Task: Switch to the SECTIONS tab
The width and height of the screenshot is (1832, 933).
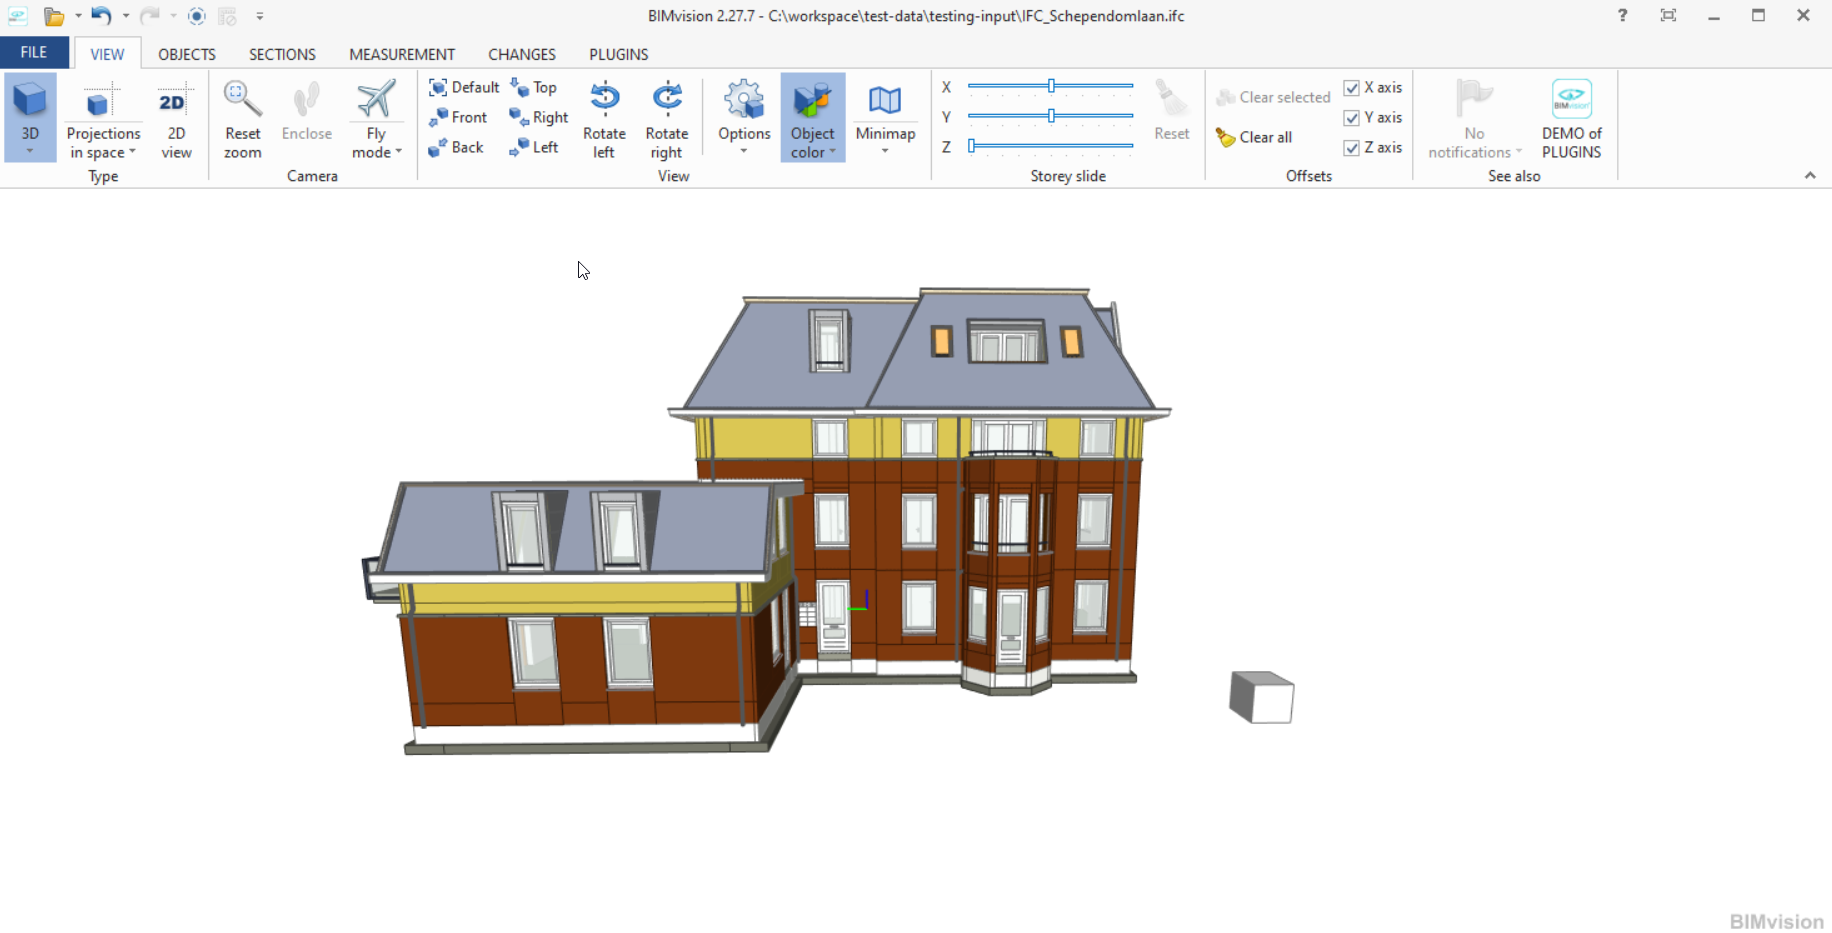Action: (282, 54)
